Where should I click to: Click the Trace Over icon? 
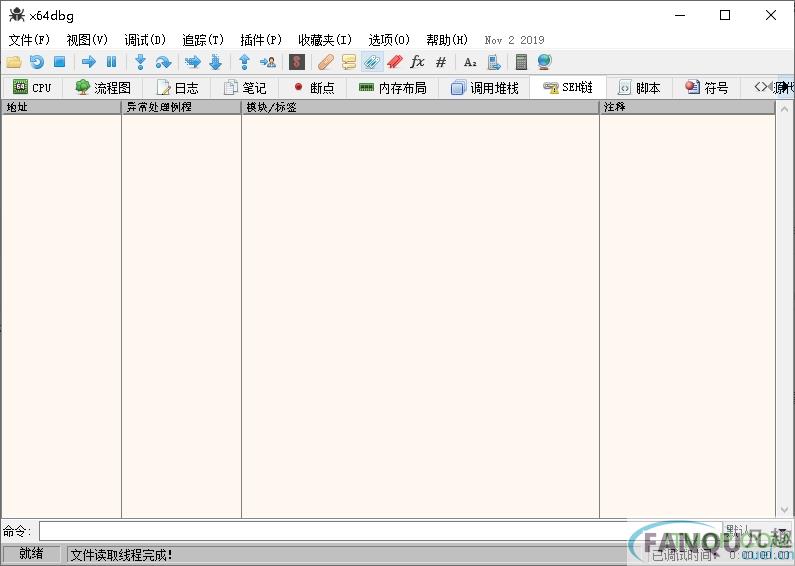pyautogui.click(x=215, y=62)
